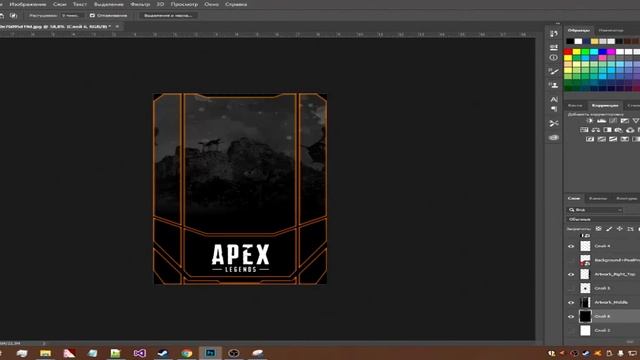The height and width of the screenshot is (360, 640).
Task: Open the Коррекция tab
Action: [605, 105]
